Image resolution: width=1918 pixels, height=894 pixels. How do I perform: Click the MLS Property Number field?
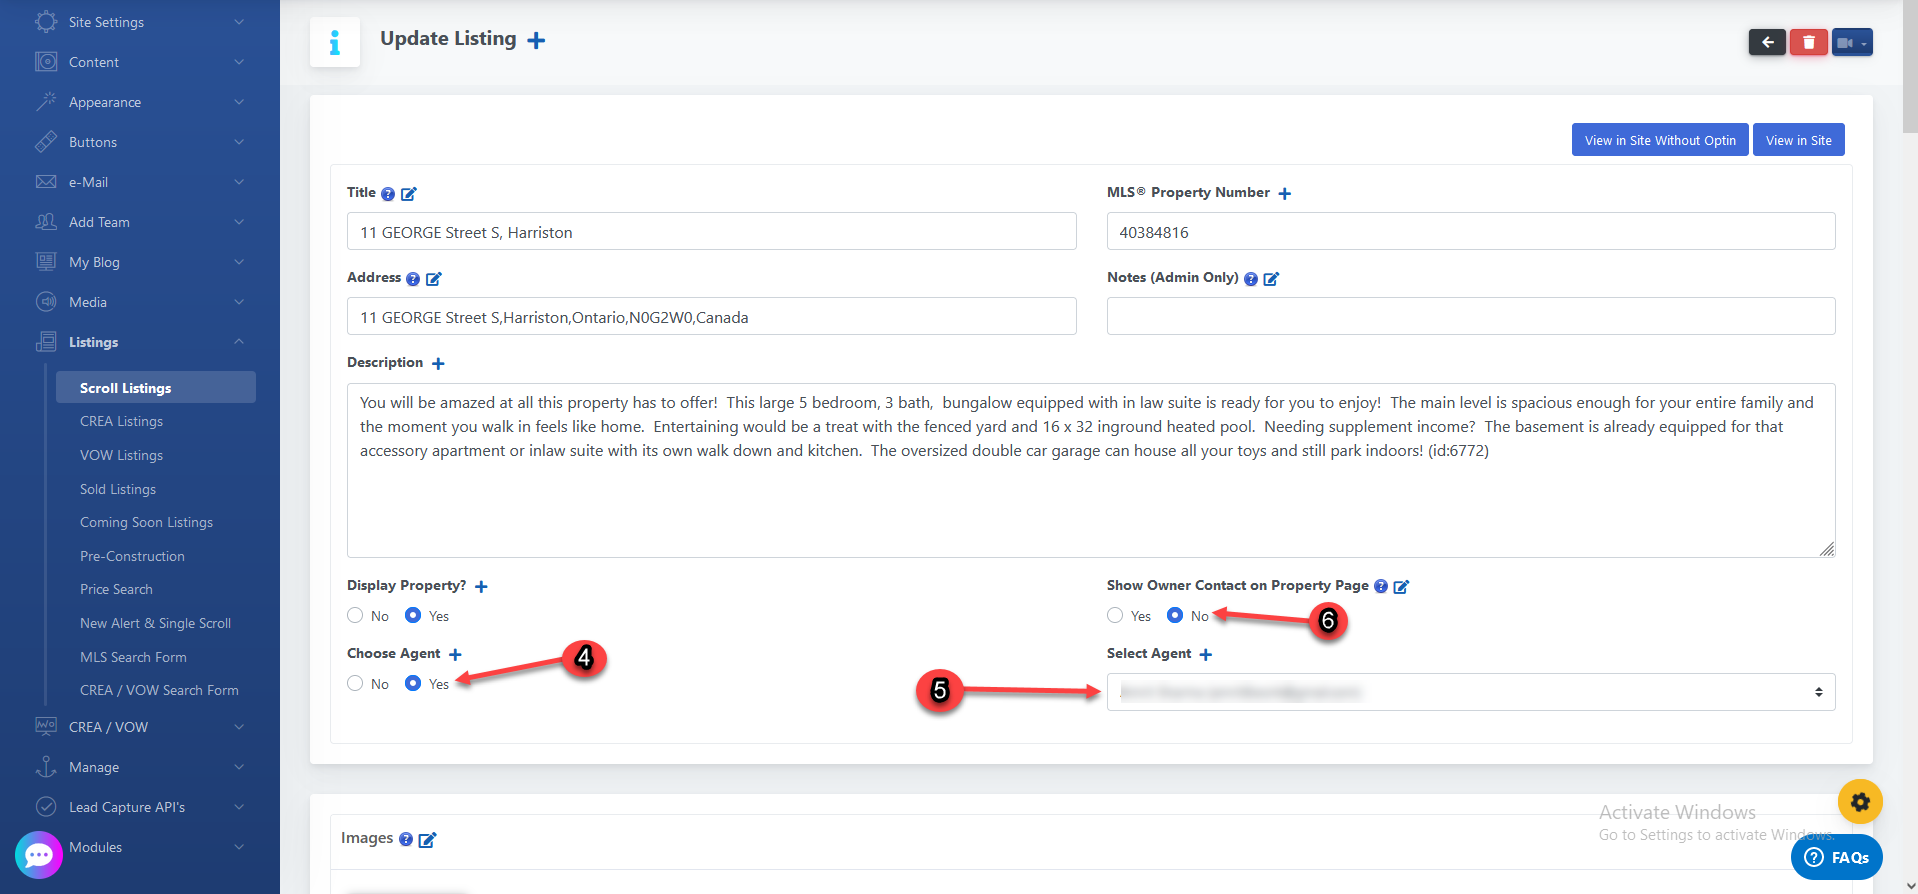click(x=1470, y=232)
